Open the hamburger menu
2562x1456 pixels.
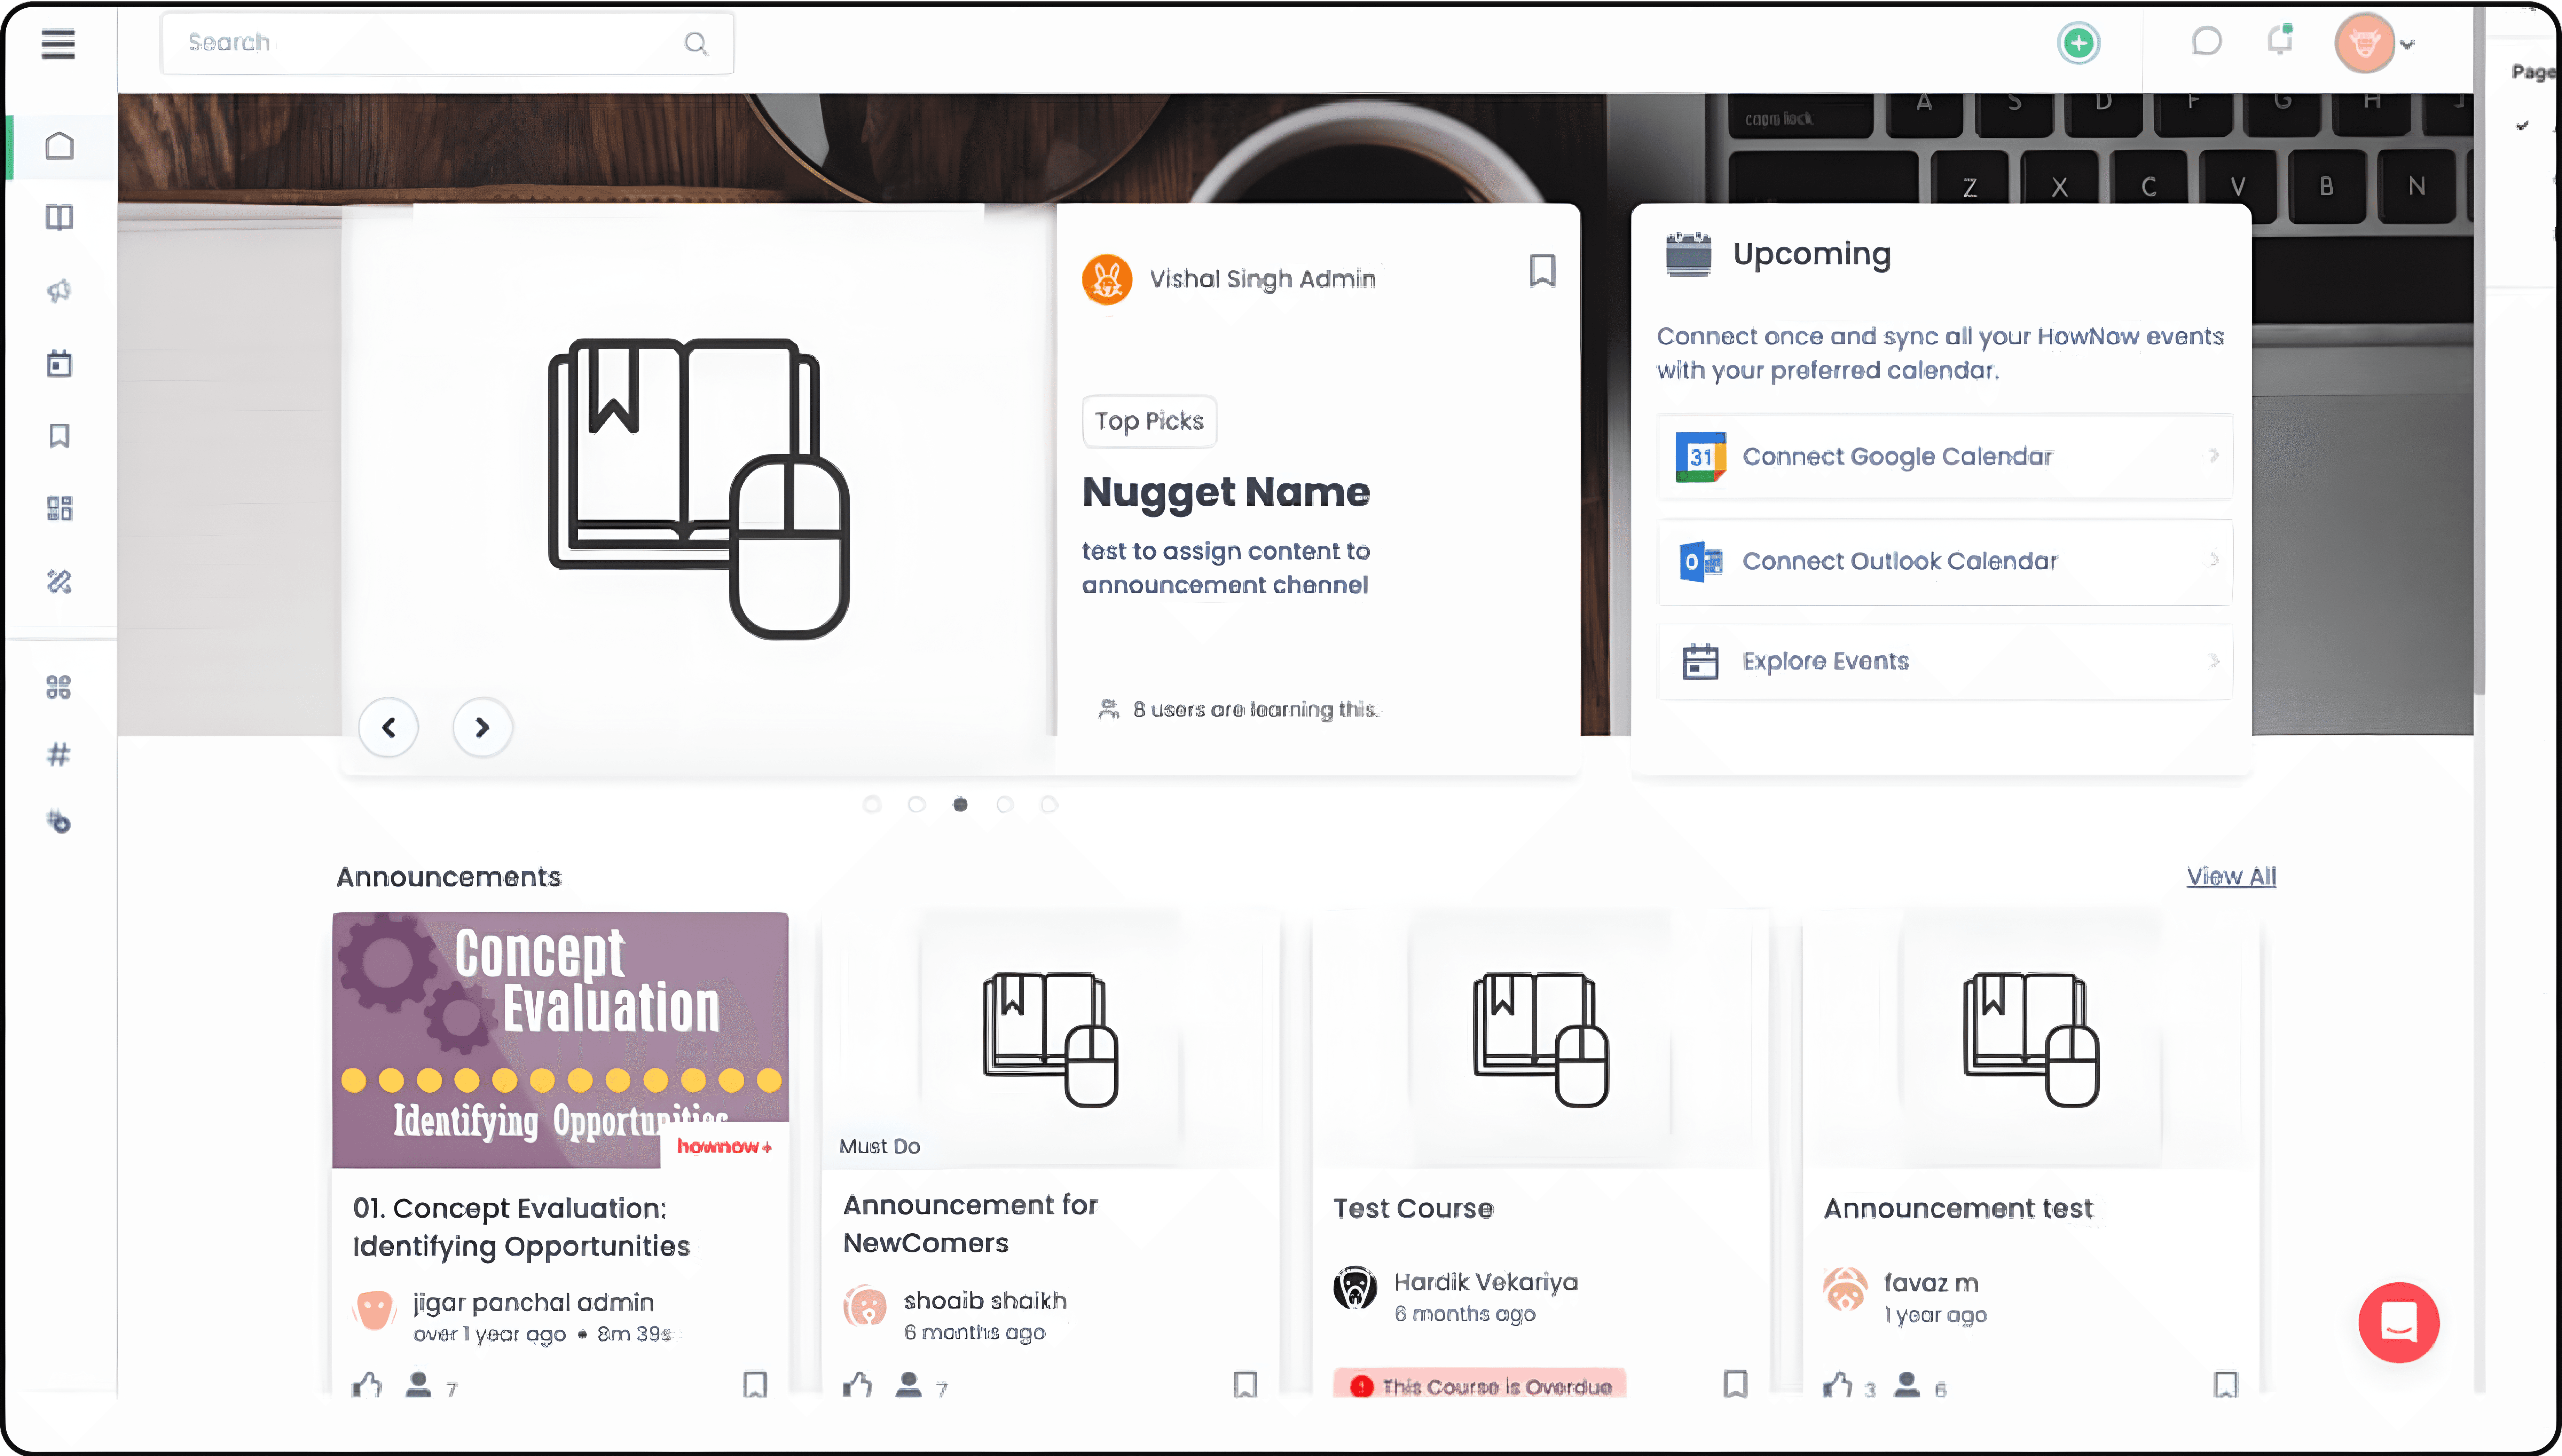[x=58, y=44]
